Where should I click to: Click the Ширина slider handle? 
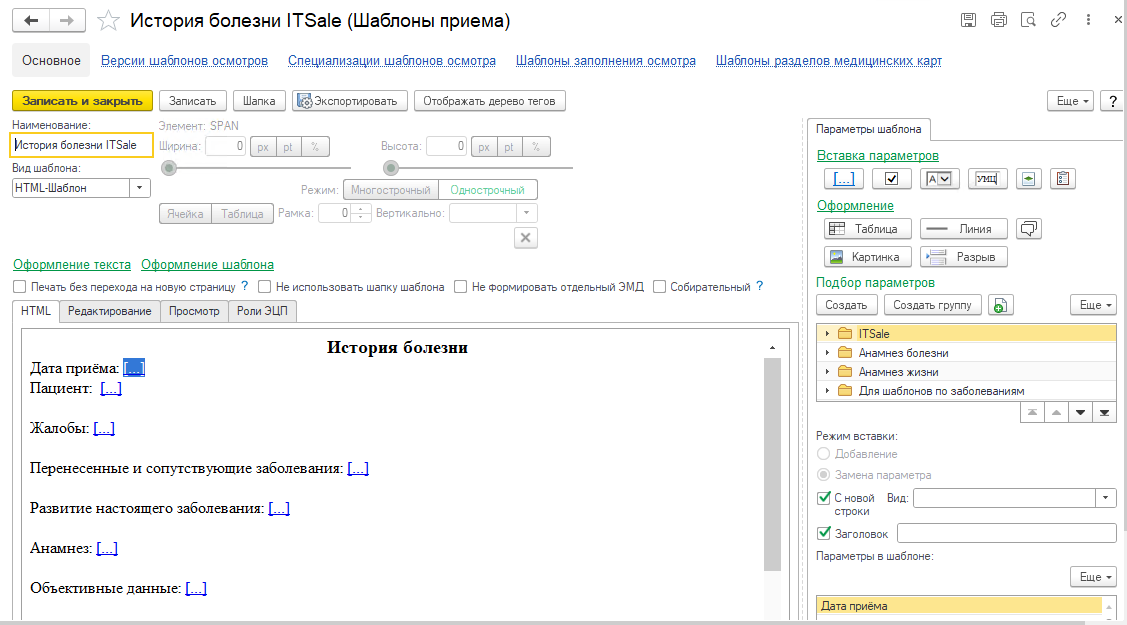tap(169, 168)
